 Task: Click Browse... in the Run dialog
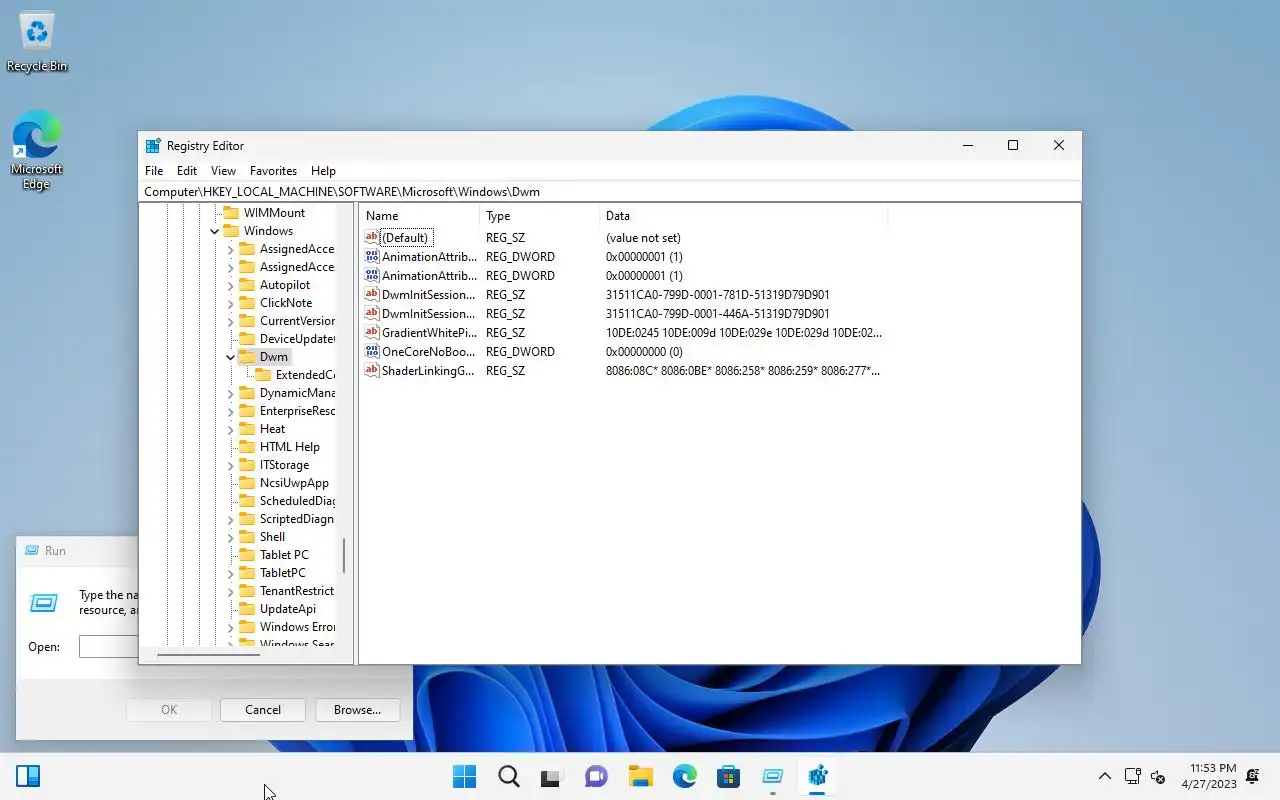tap(357, 710)
